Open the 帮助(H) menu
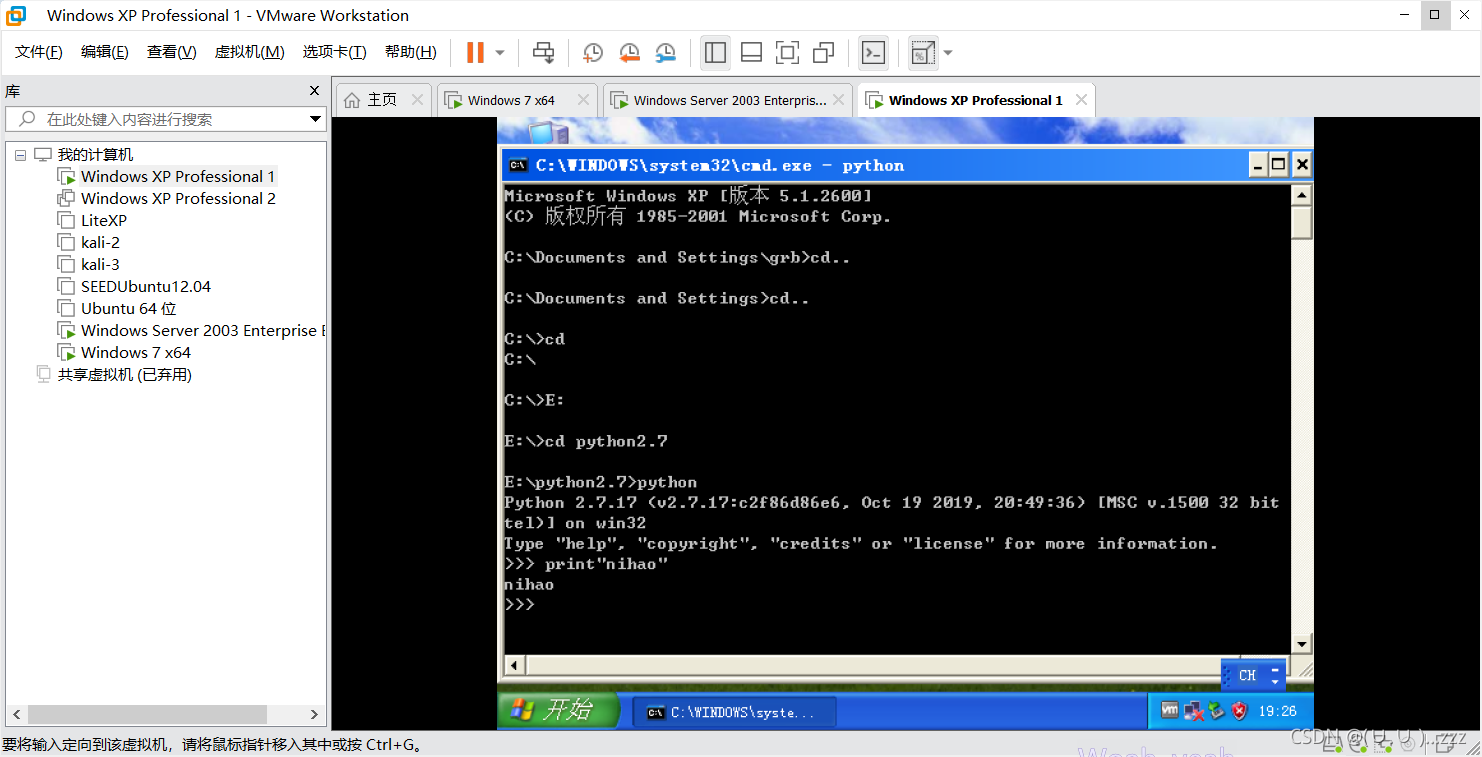Image resolution: width=1482 pixels, height=757 pixels. pyautogui.click(x=411, y=52)
